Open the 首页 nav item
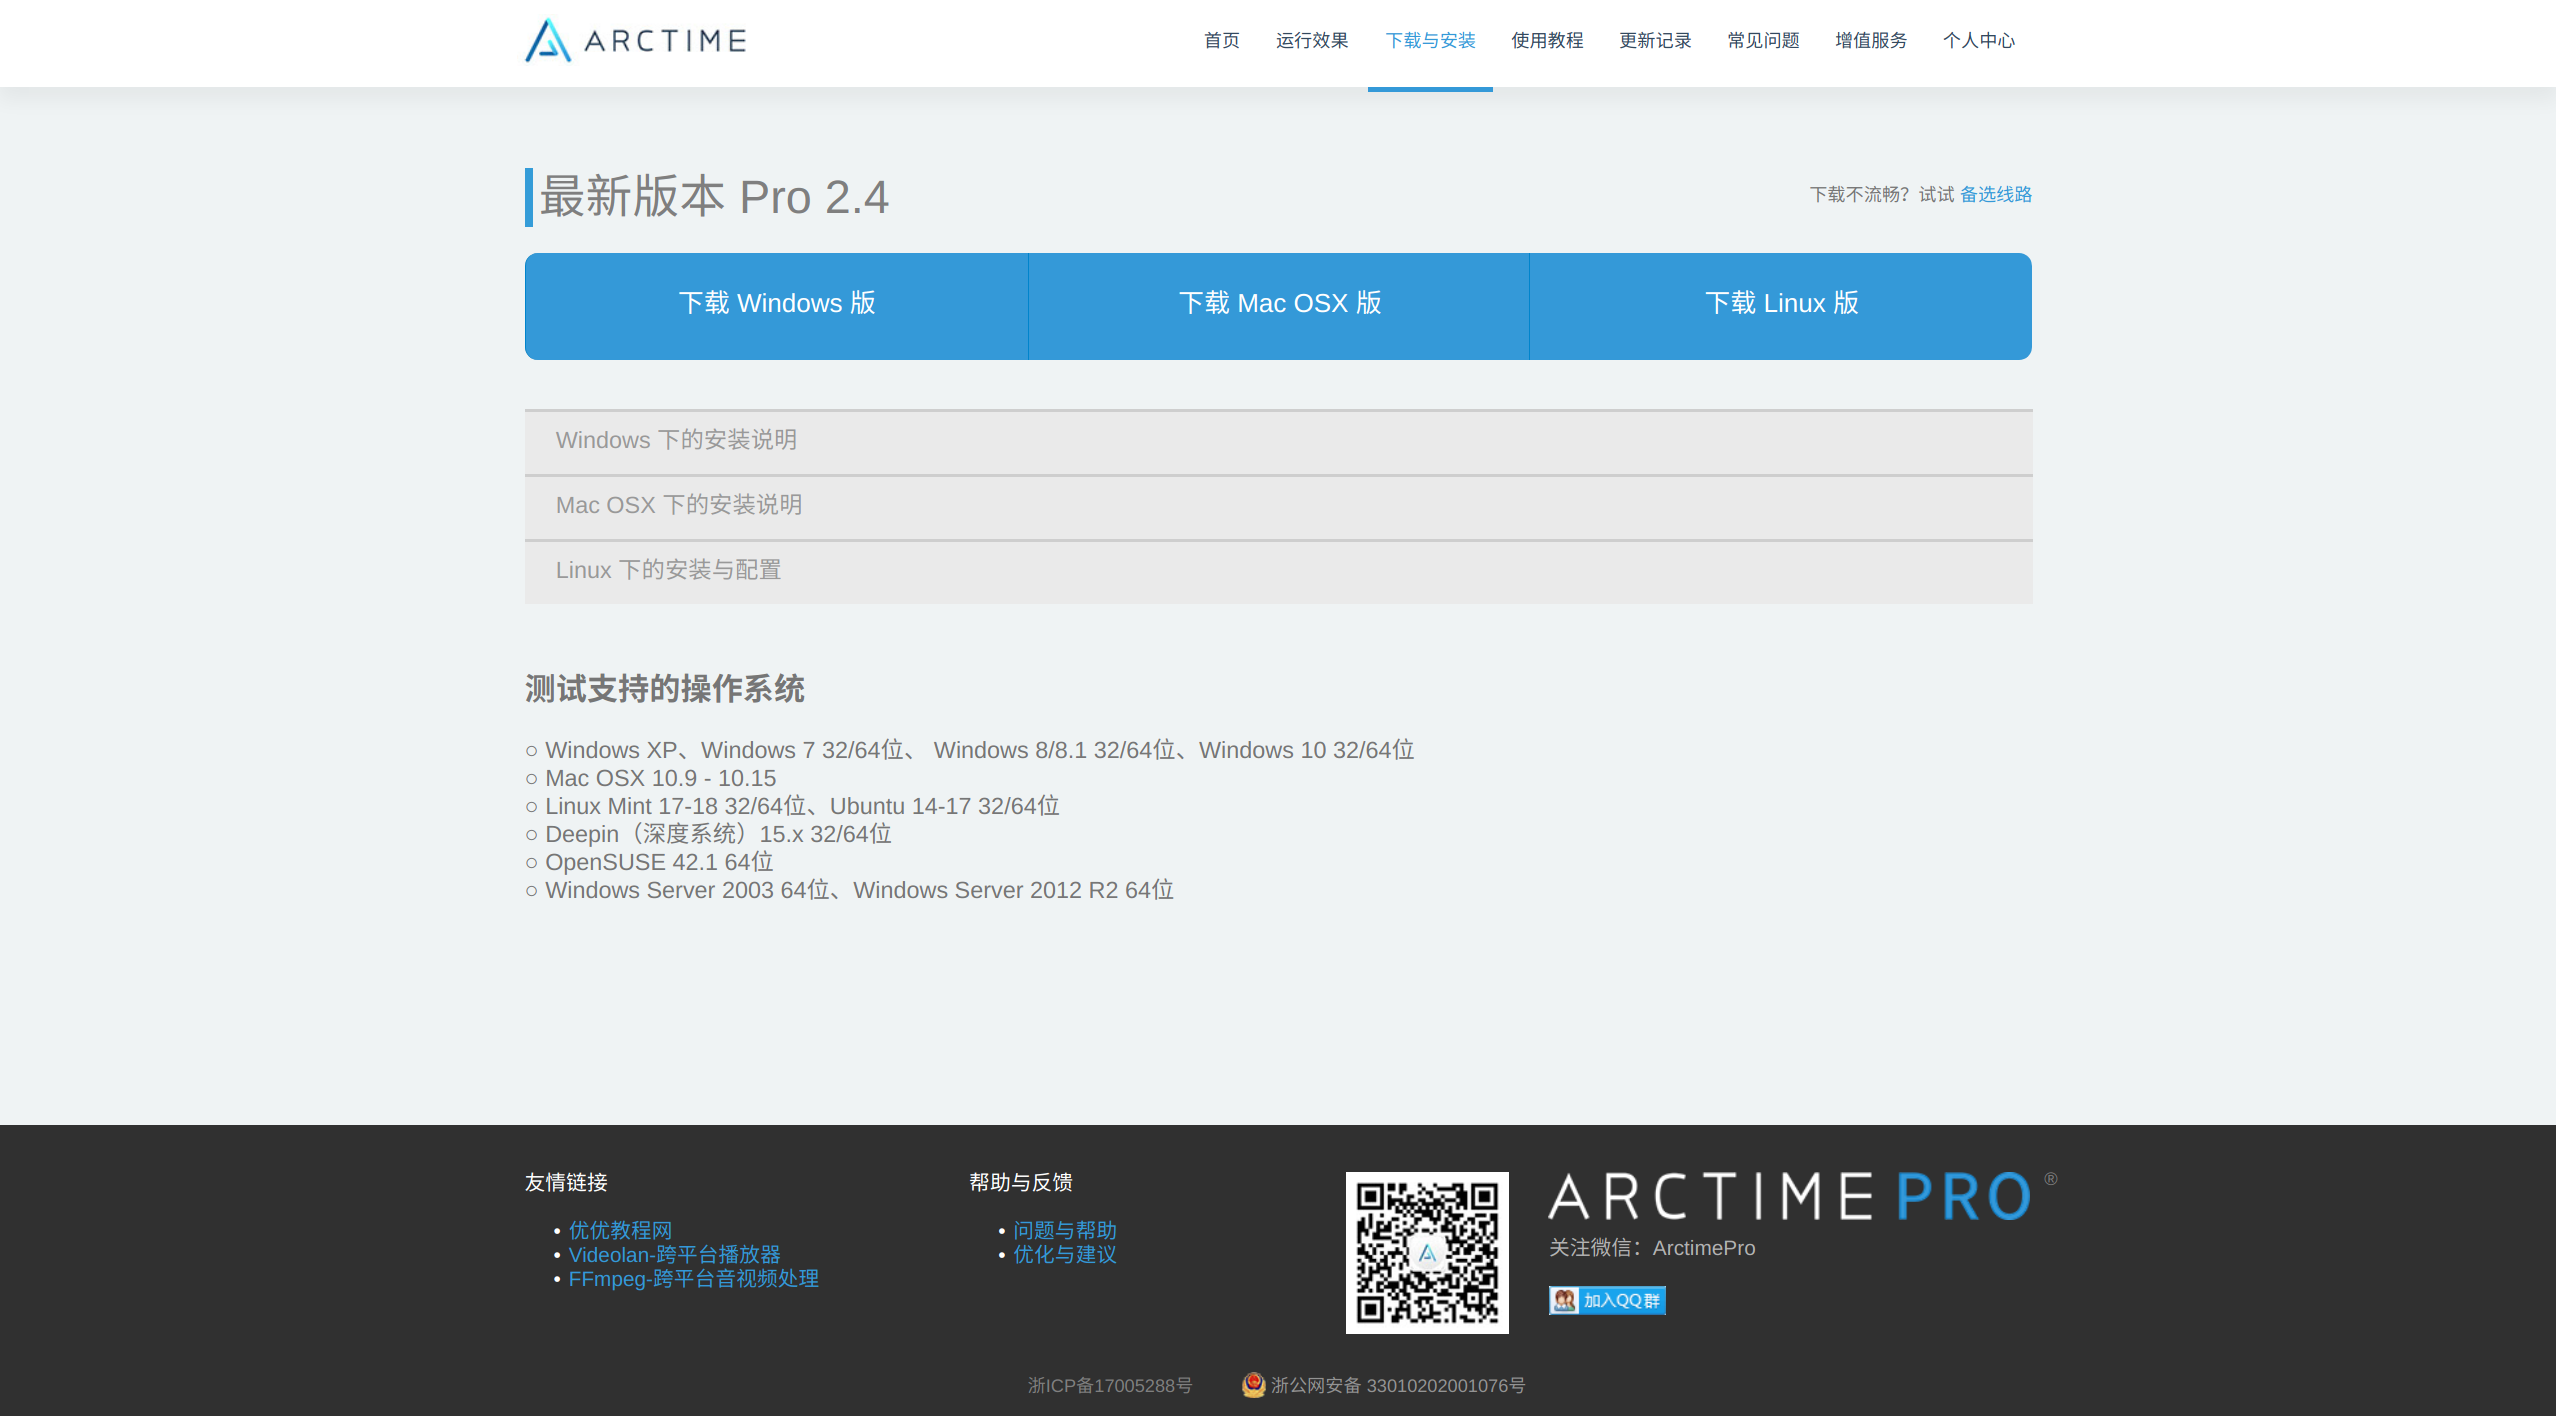2556x1416 pixels. tap(1221, 41)
